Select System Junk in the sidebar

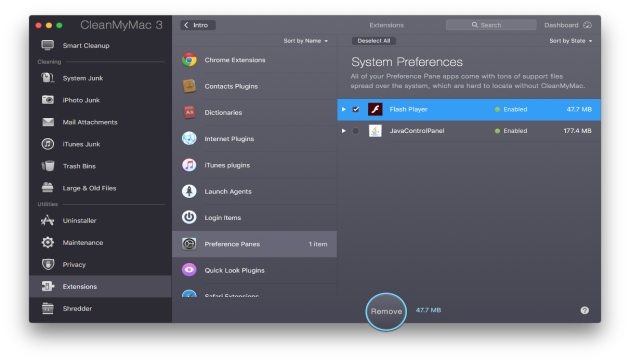pyautogui.click(x=100, y=78)
